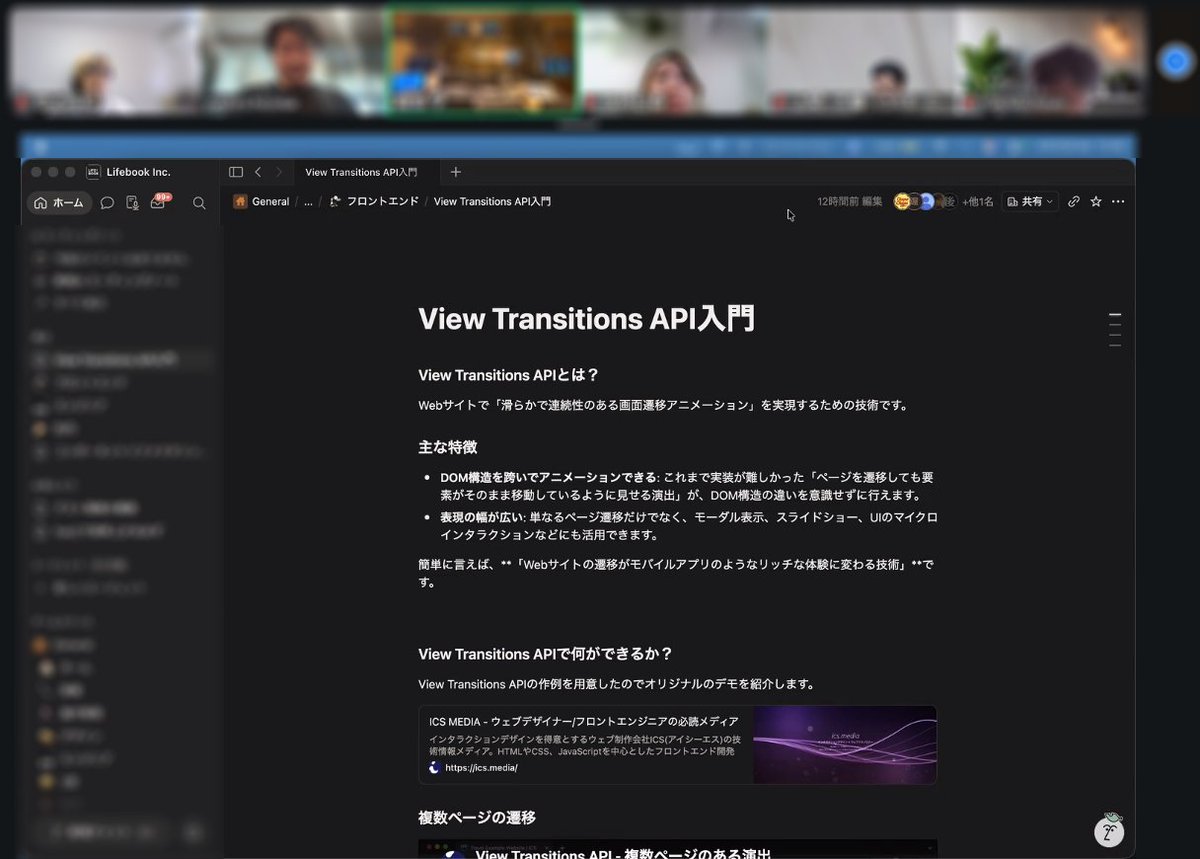Open the chat bubble icon in sidebar header
Viewport: 1200px width, 859px height.
point(107,203)
